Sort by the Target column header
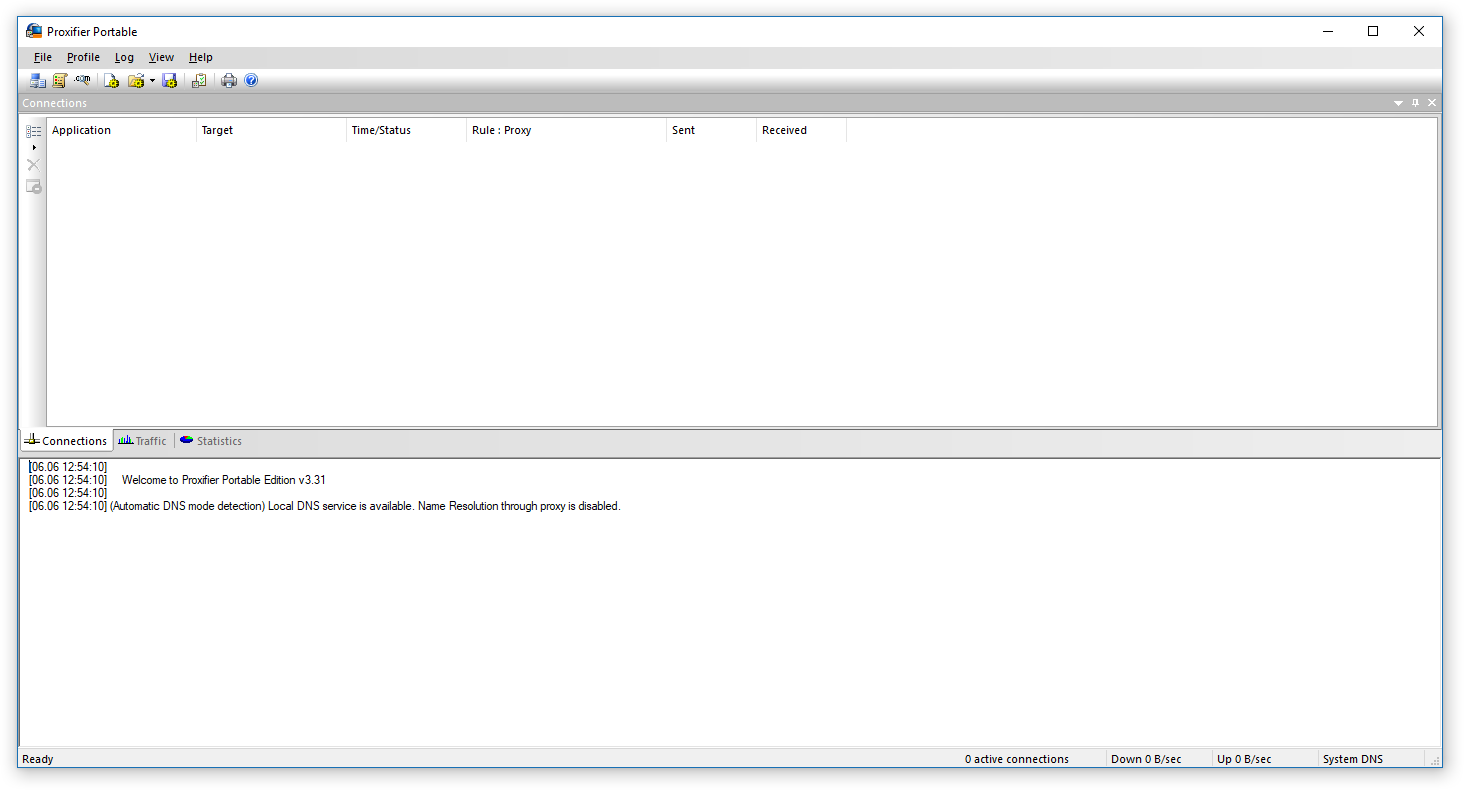Viewport: 1464px width, 790px height. coord(271,130)
